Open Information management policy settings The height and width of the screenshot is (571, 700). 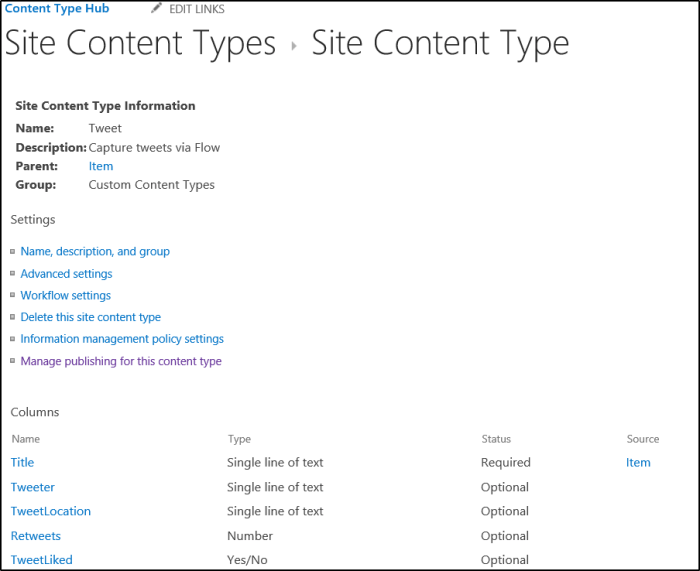point(122,339)
